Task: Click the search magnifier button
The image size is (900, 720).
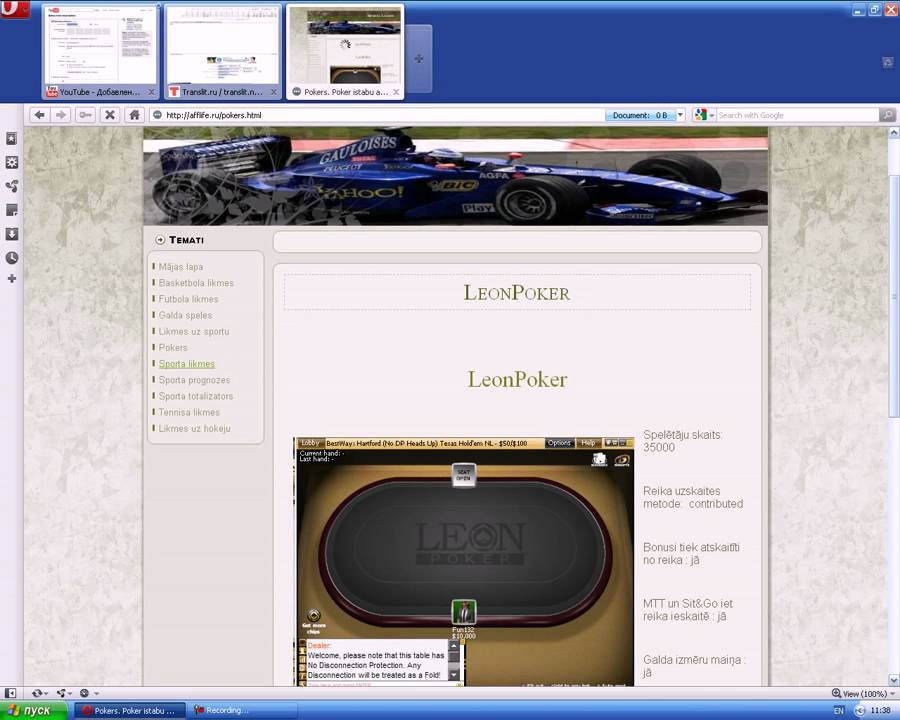Action: pos(887,115)
